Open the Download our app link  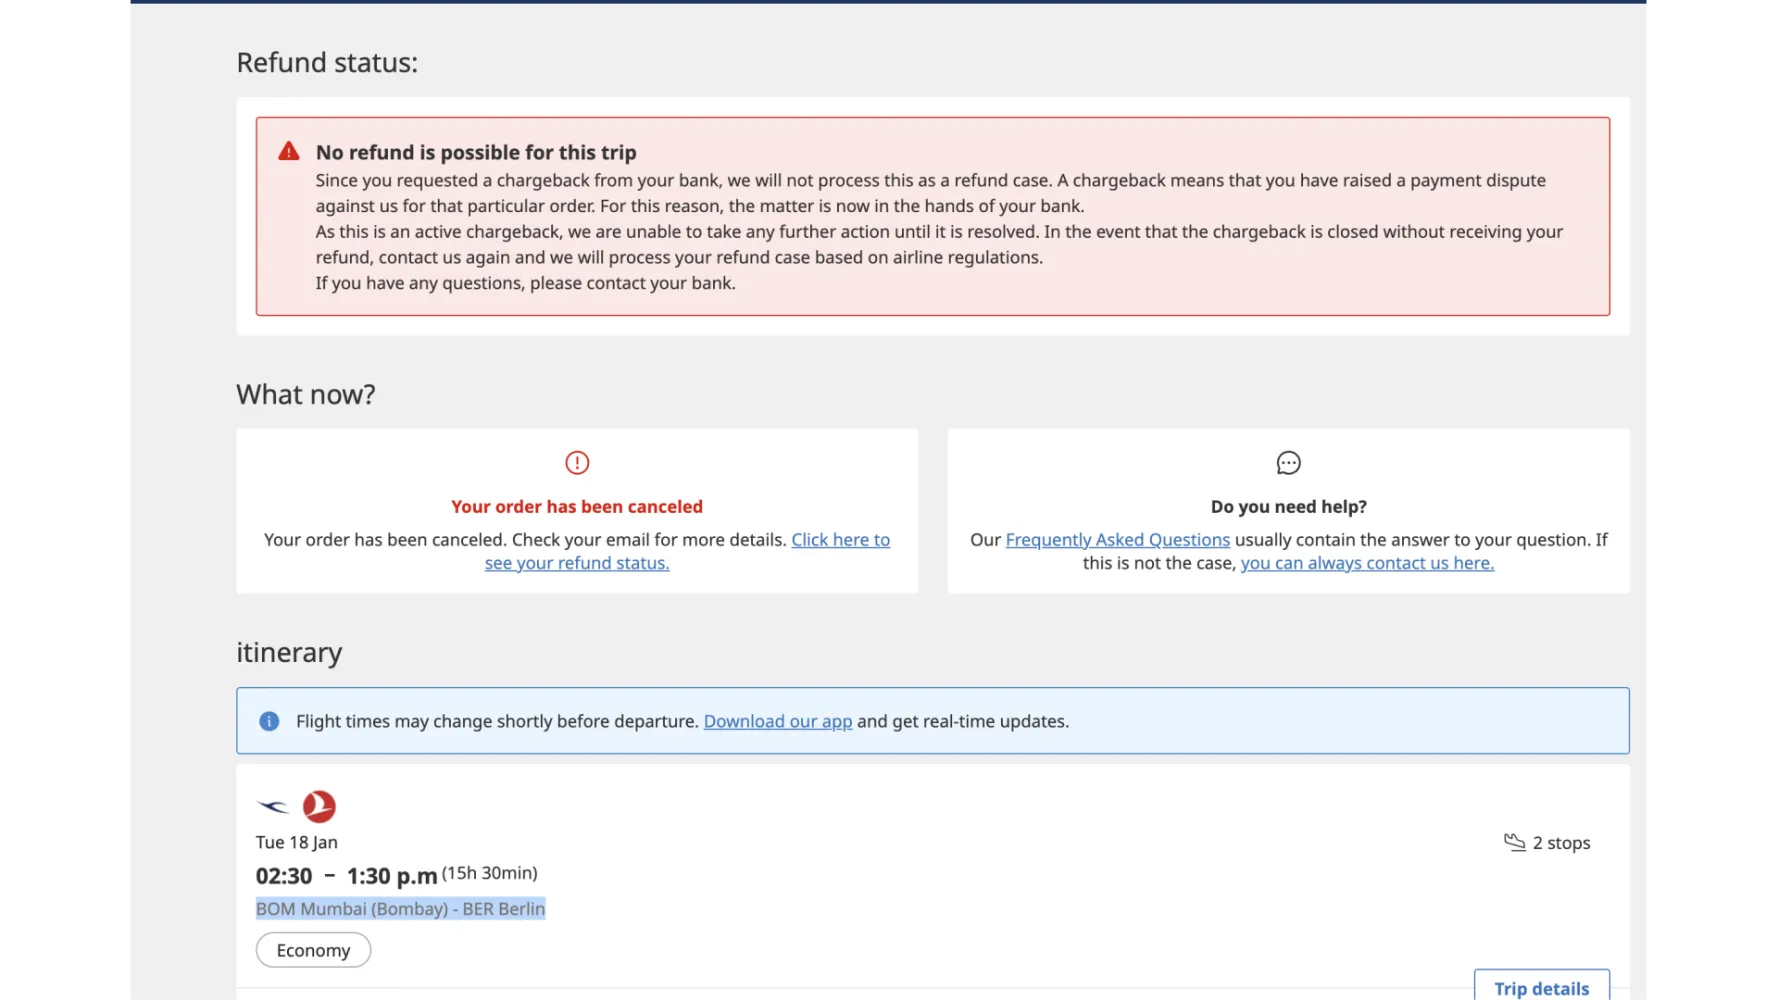coord(778,721)
